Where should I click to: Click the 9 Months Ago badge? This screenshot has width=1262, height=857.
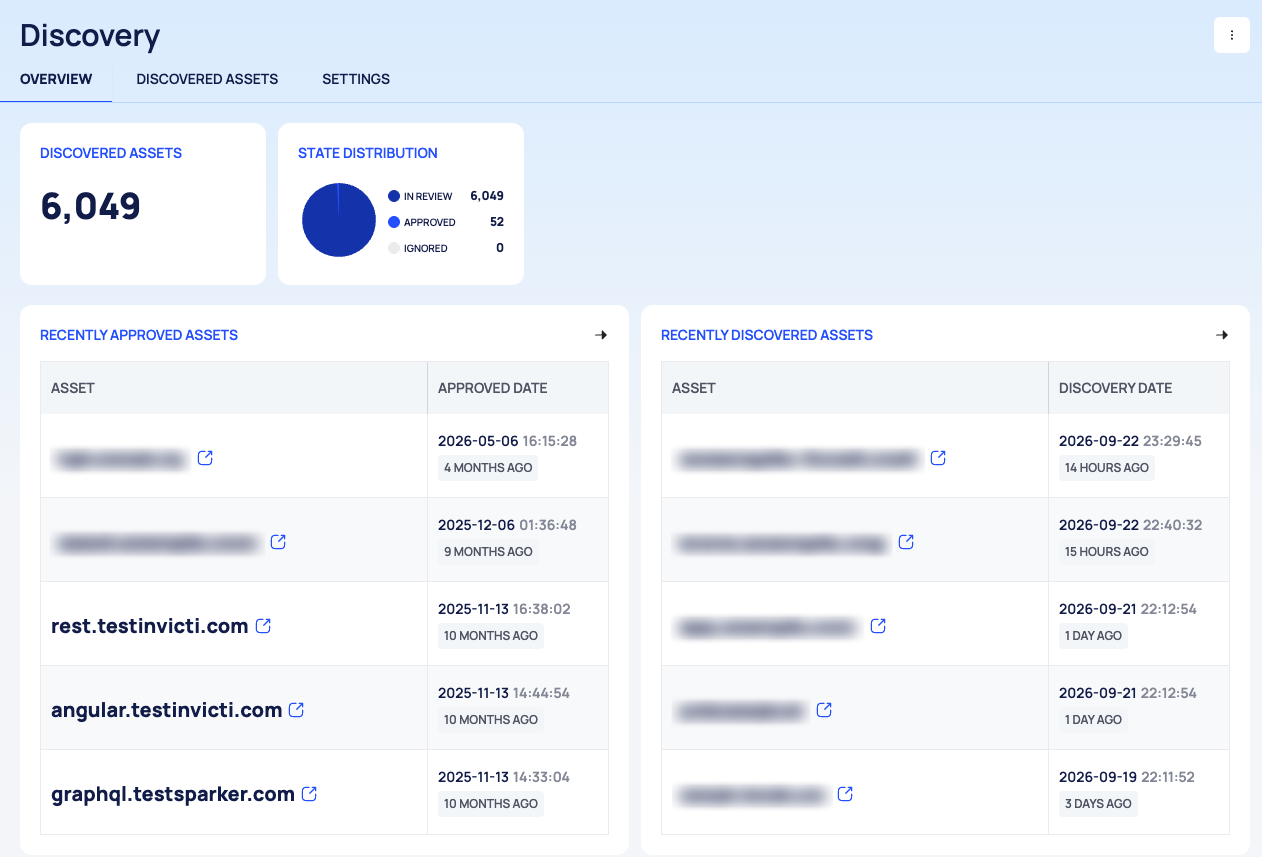click(x=488, y=552)
